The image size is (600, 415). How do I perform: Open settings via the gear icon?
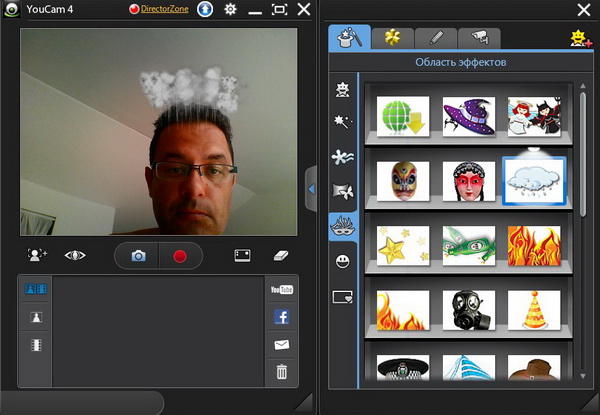230,10
